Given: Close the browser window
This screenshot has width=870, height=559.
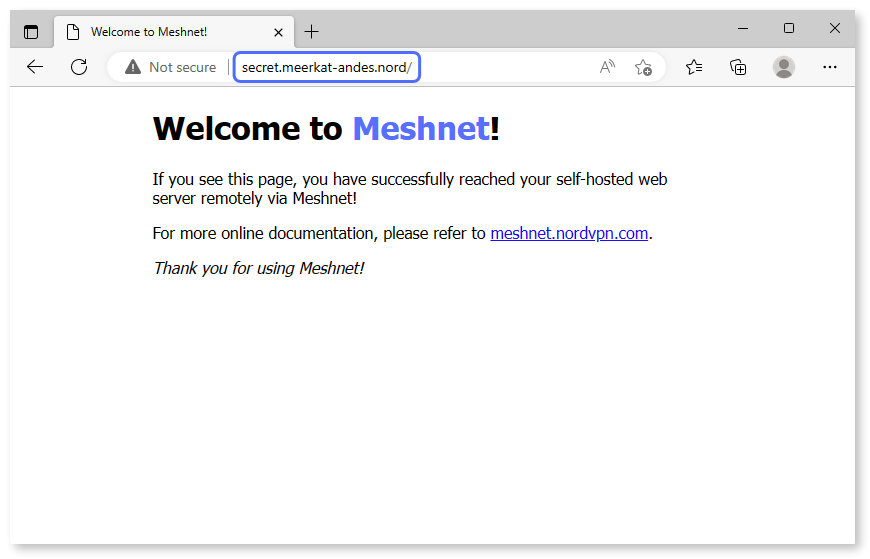Looking at the screenshot, I should pyautogui.click(x=834, y=28).
